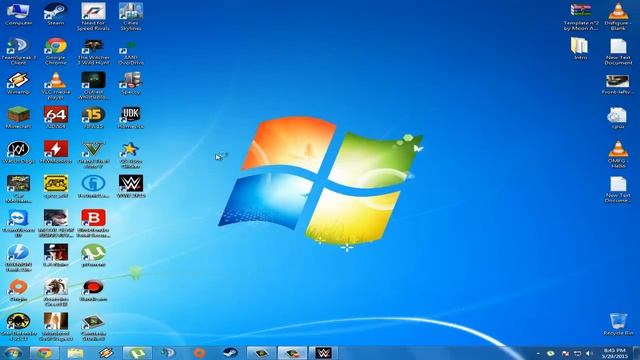Select the Outlast Whistleblower desktop shortcut

93,85
